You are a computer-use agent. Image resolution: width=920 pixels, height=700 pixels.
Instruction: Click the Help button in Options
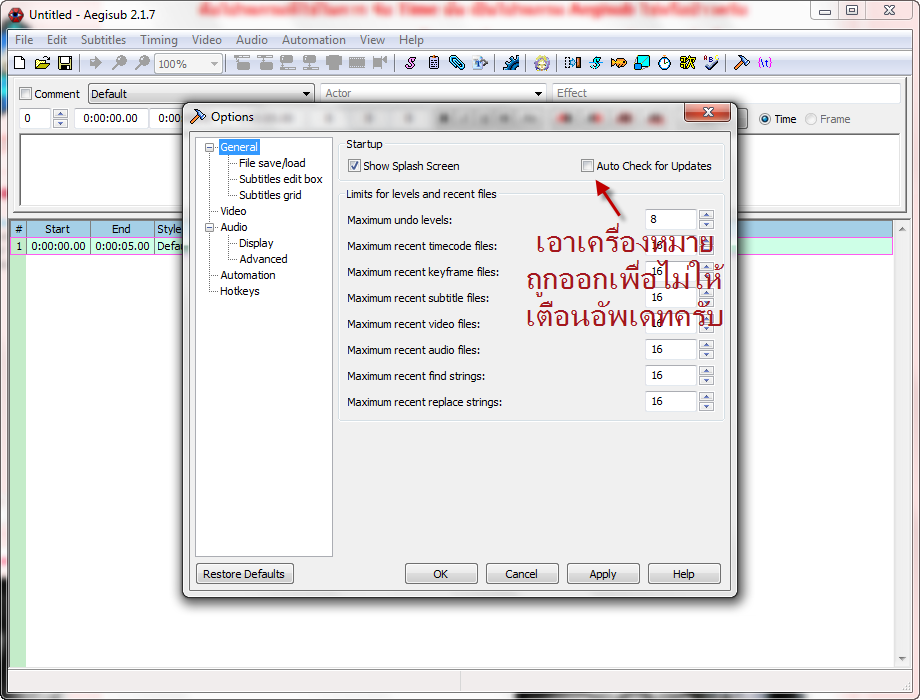pyautogui.click(x=684, y=574)
